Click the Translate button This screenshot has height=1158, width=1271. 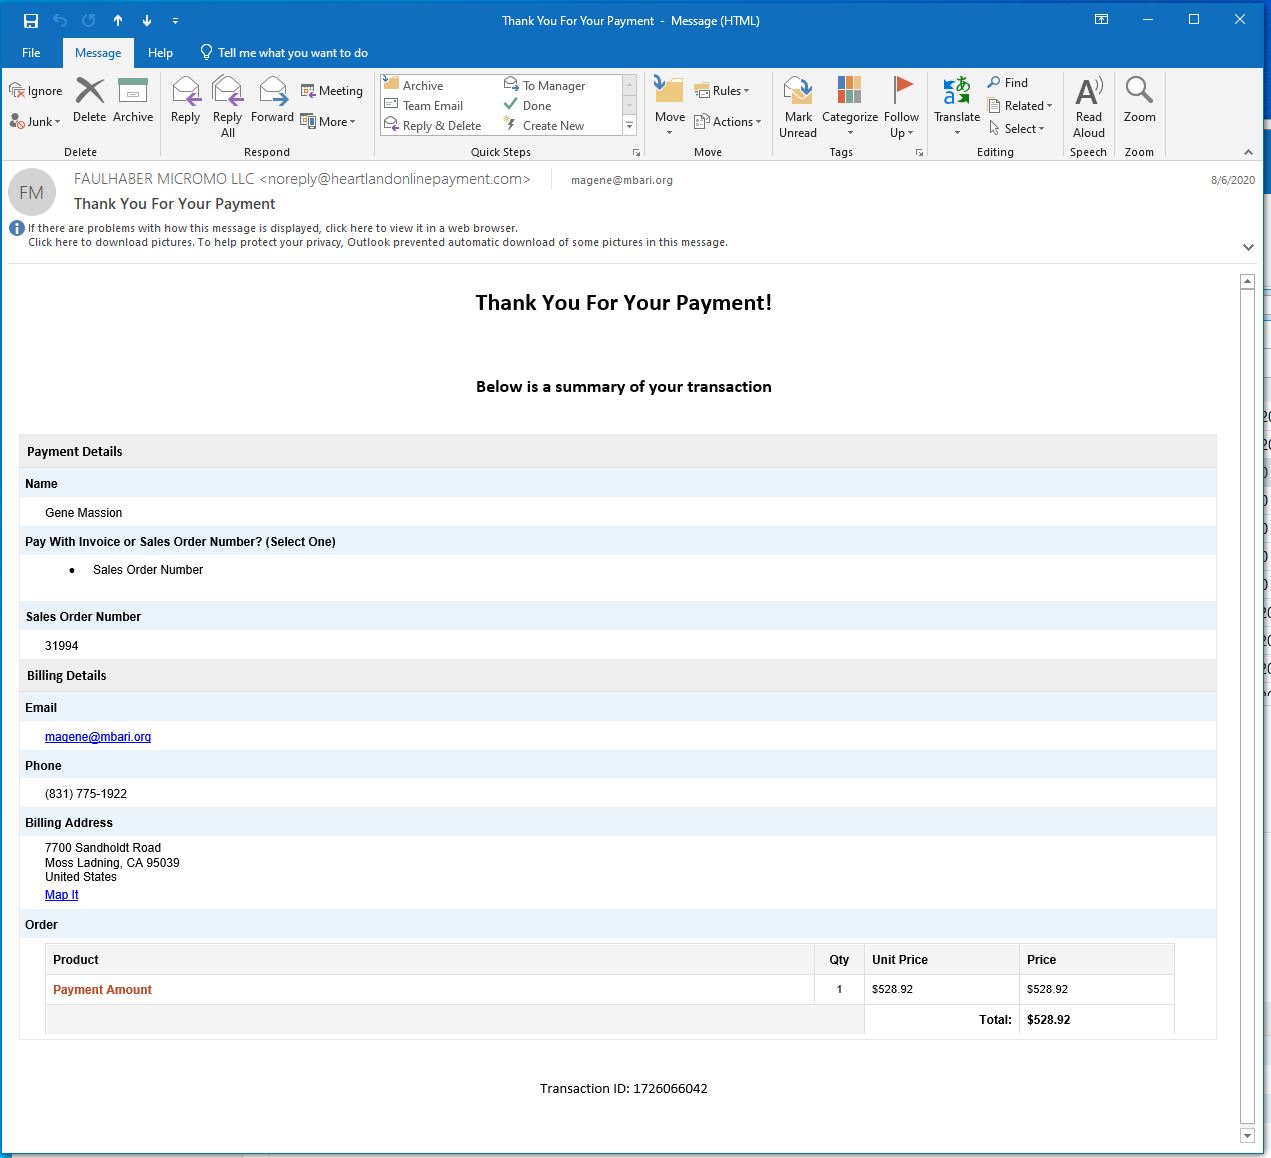coord(957,106)
